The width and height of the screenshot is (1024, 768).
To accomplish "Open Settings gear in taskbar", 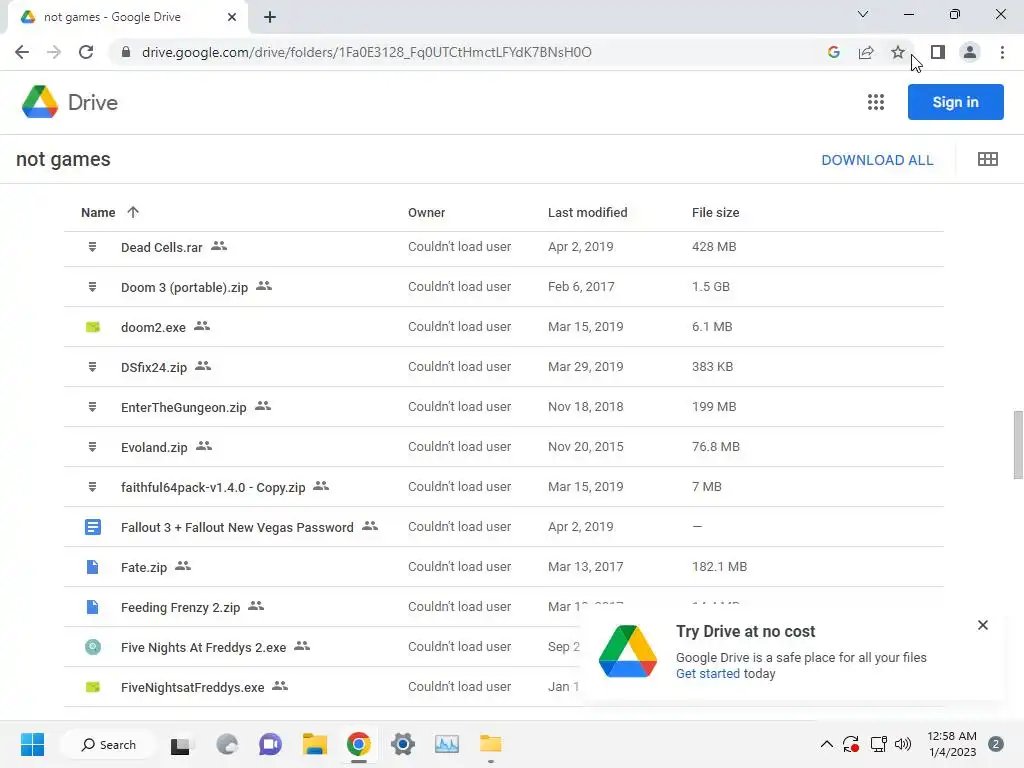I will click(x=403, y=744).
